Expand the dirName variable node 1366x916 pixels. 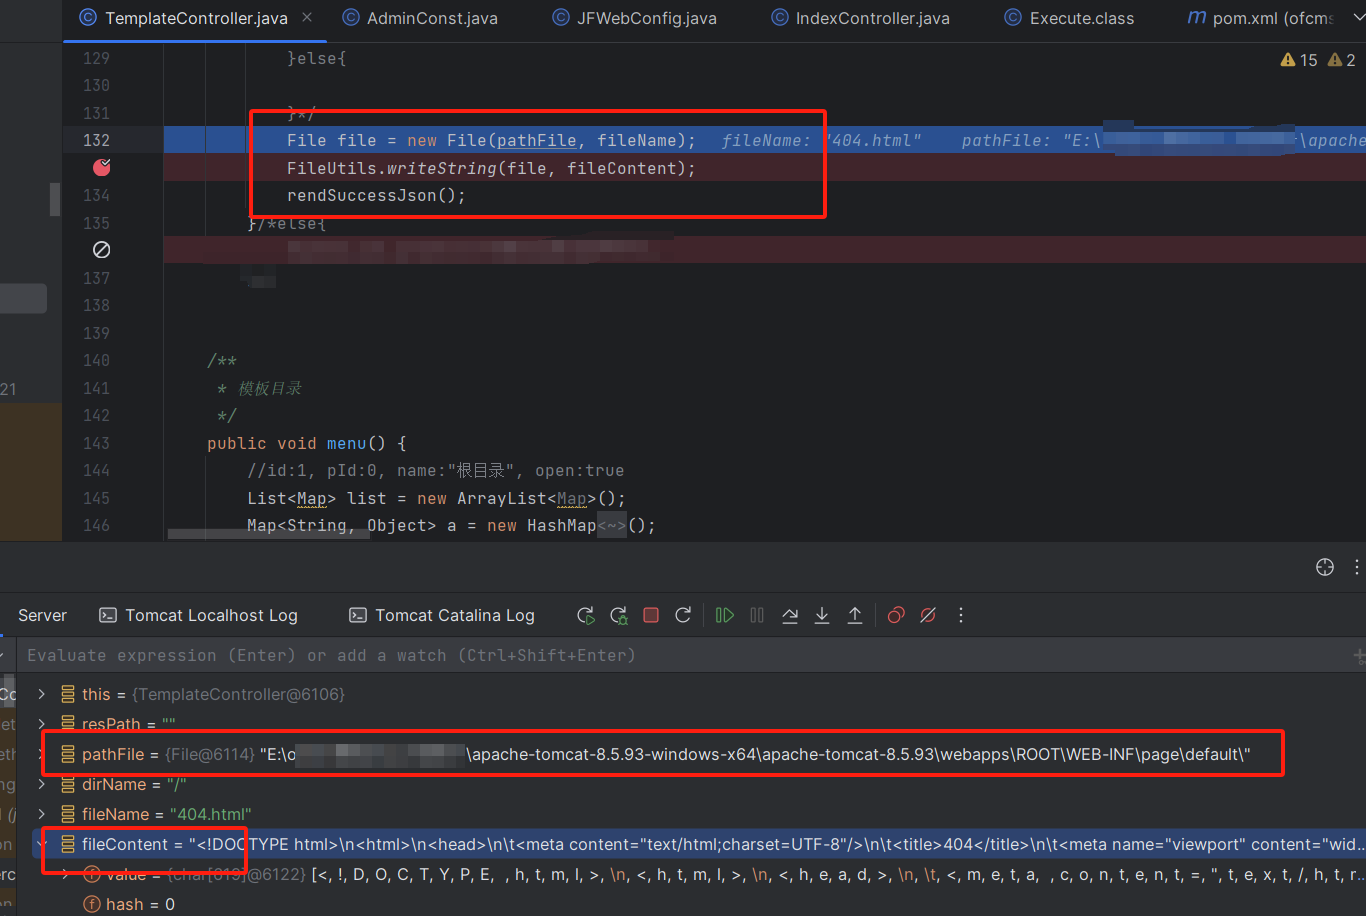(41, 784)
